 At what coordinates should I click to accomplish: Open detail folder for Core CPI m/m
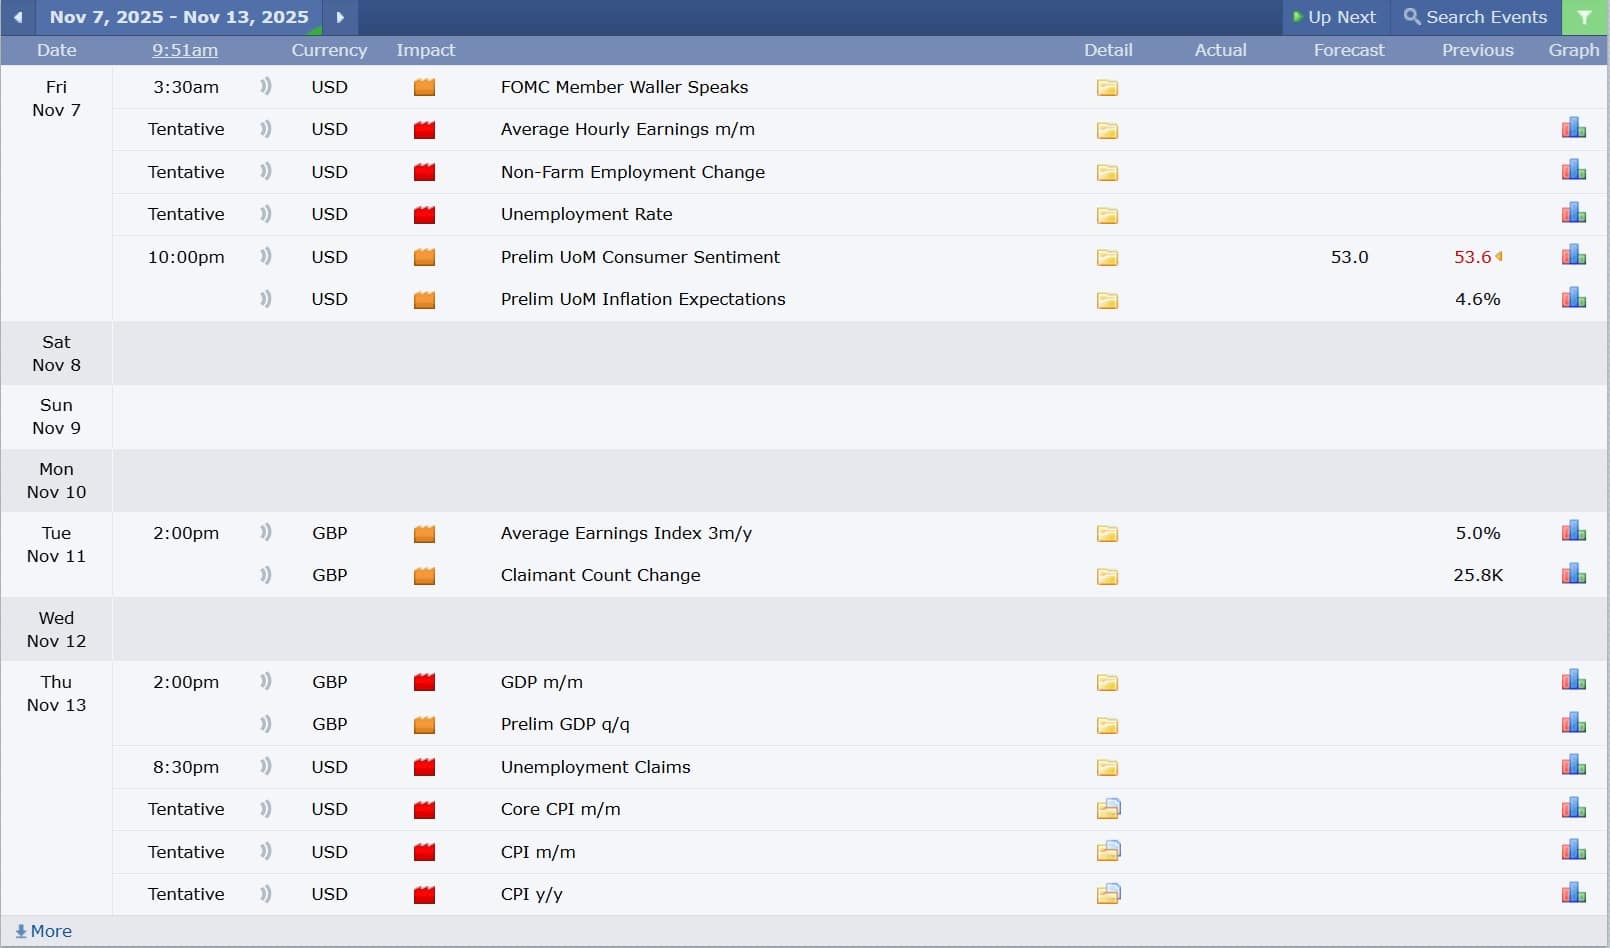click(1108, 809)
